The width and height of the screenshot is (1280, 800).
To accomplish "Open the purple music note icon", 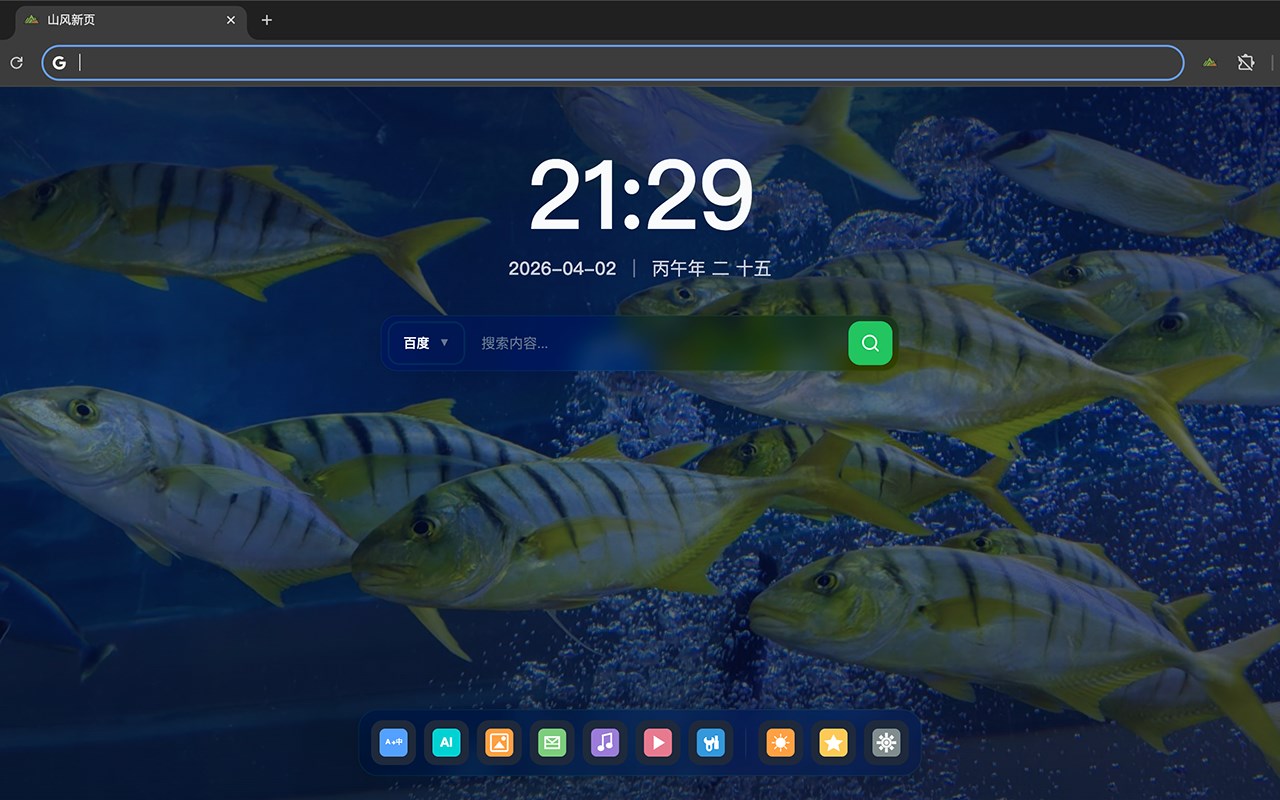I will click(605, 743).
